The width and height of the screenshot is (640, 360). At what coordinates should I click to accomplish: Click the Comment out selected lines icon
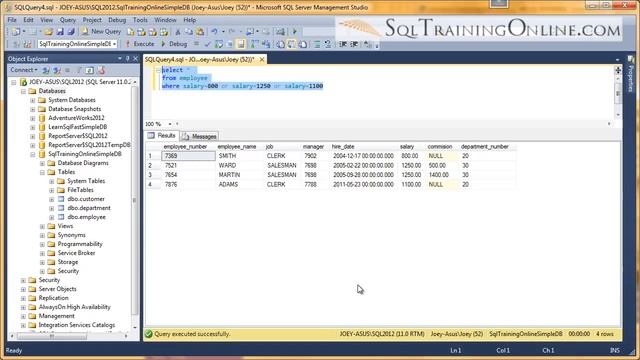[318, 44]
